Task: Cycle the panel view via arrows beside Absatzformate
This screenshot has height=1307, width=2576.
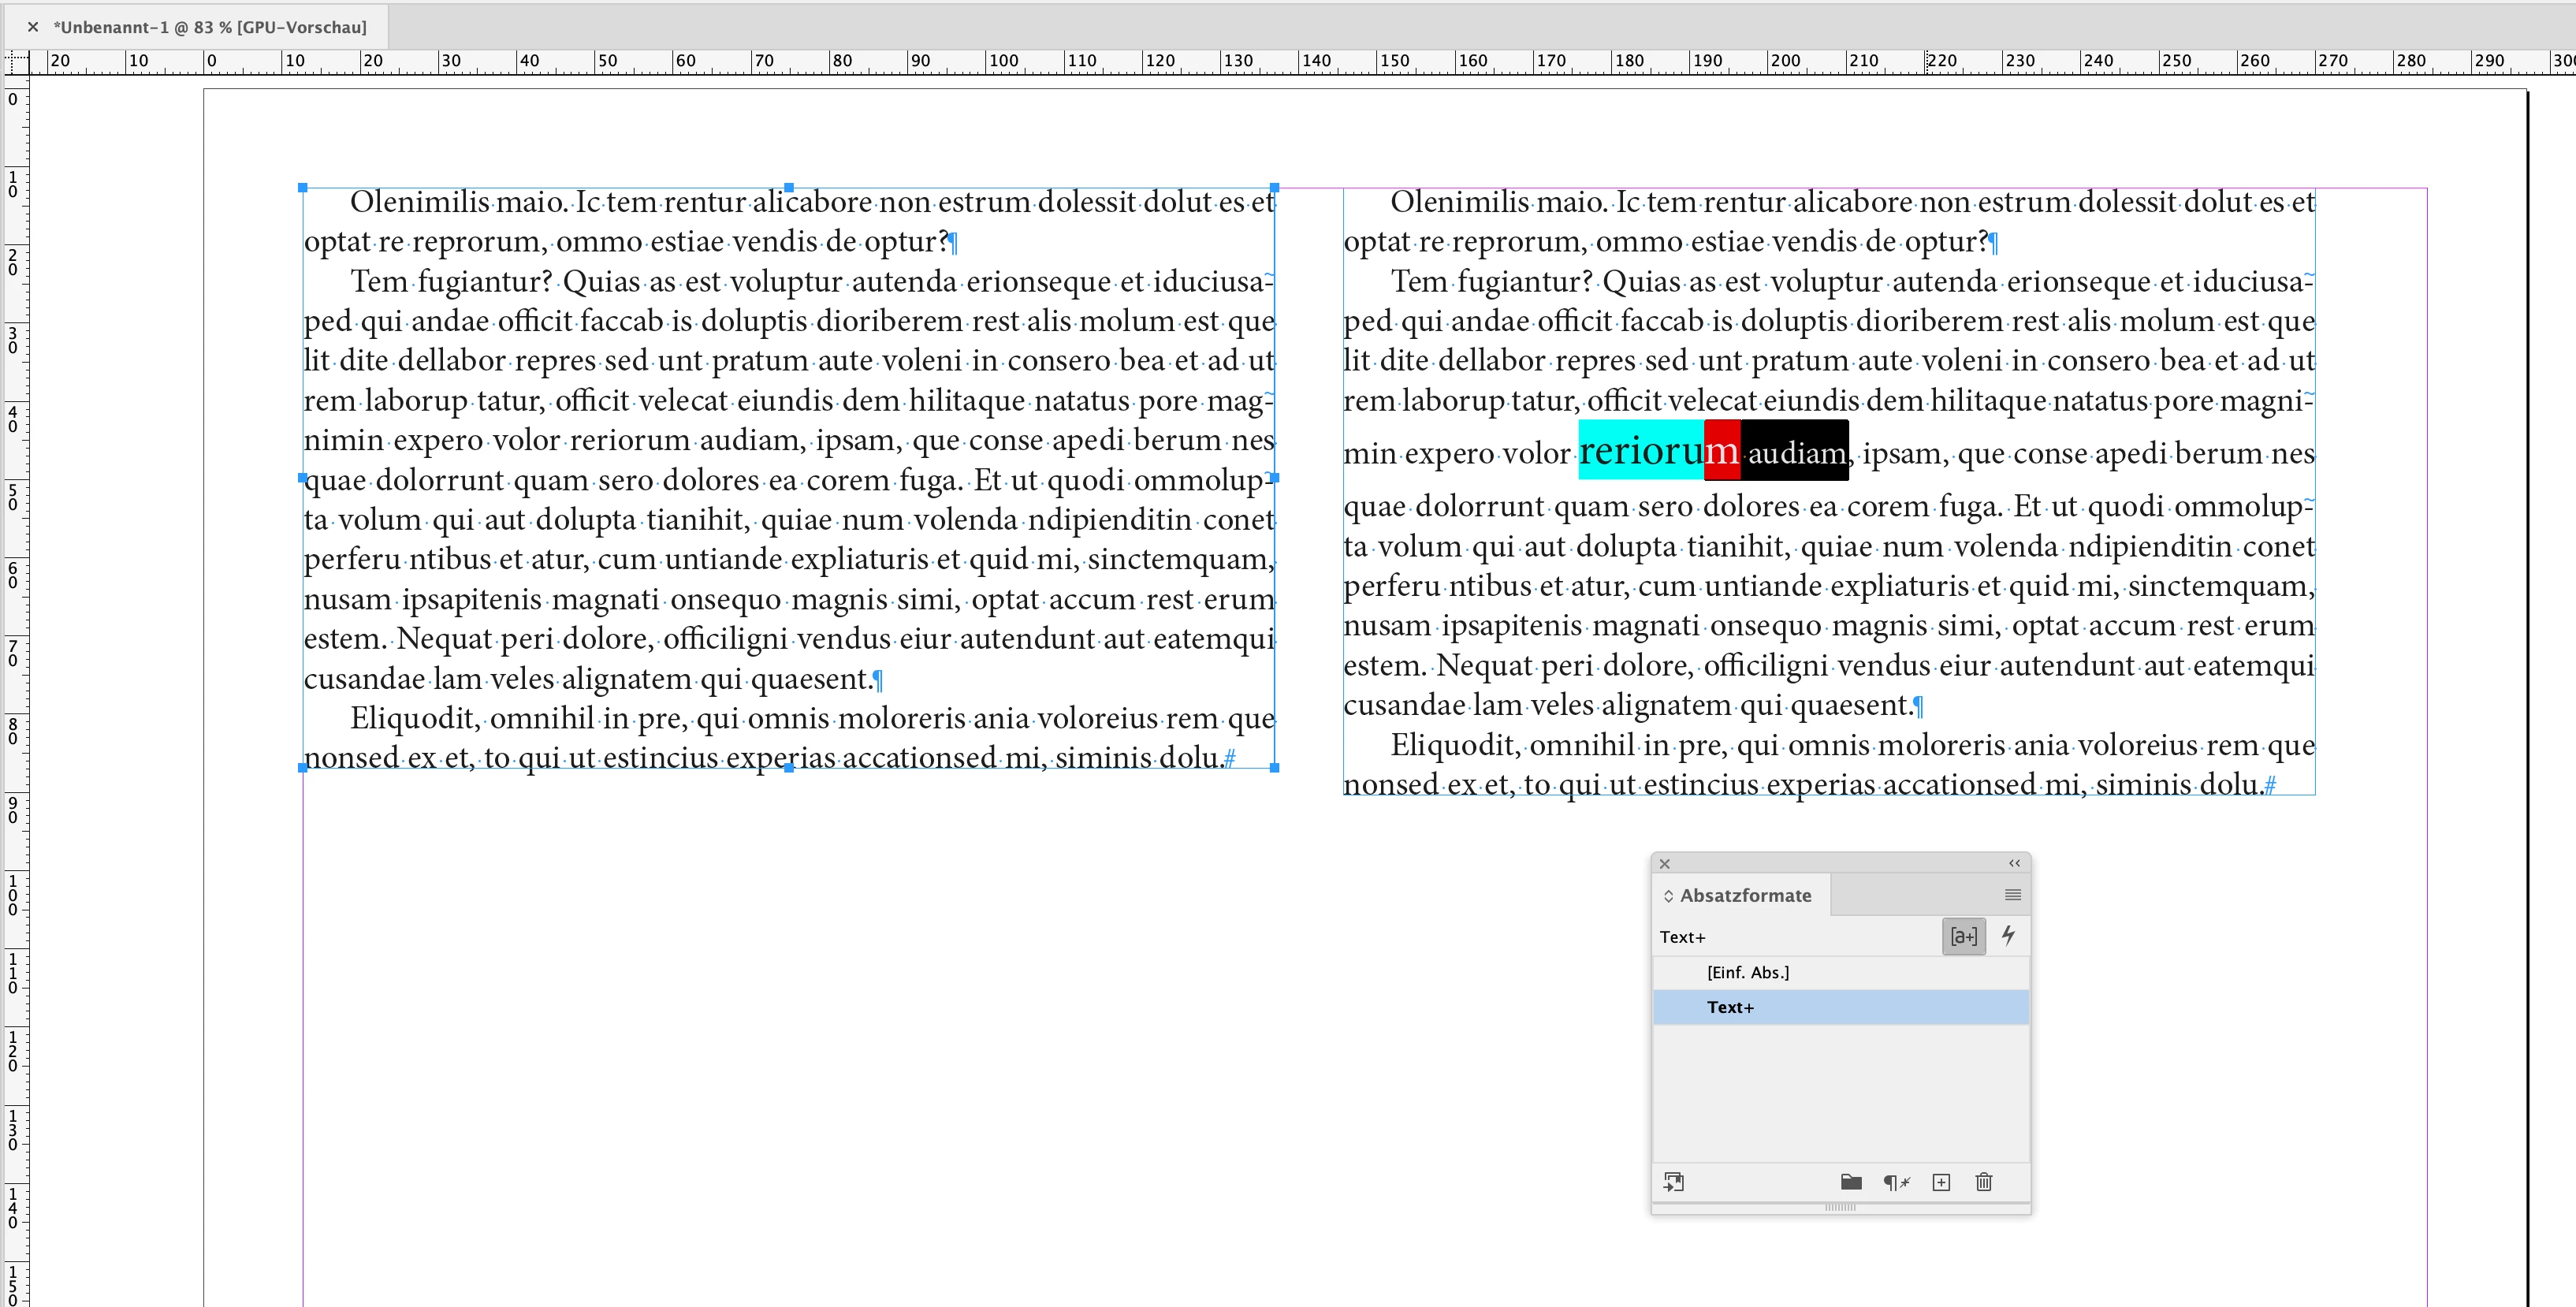Action: click(1668, 896)
